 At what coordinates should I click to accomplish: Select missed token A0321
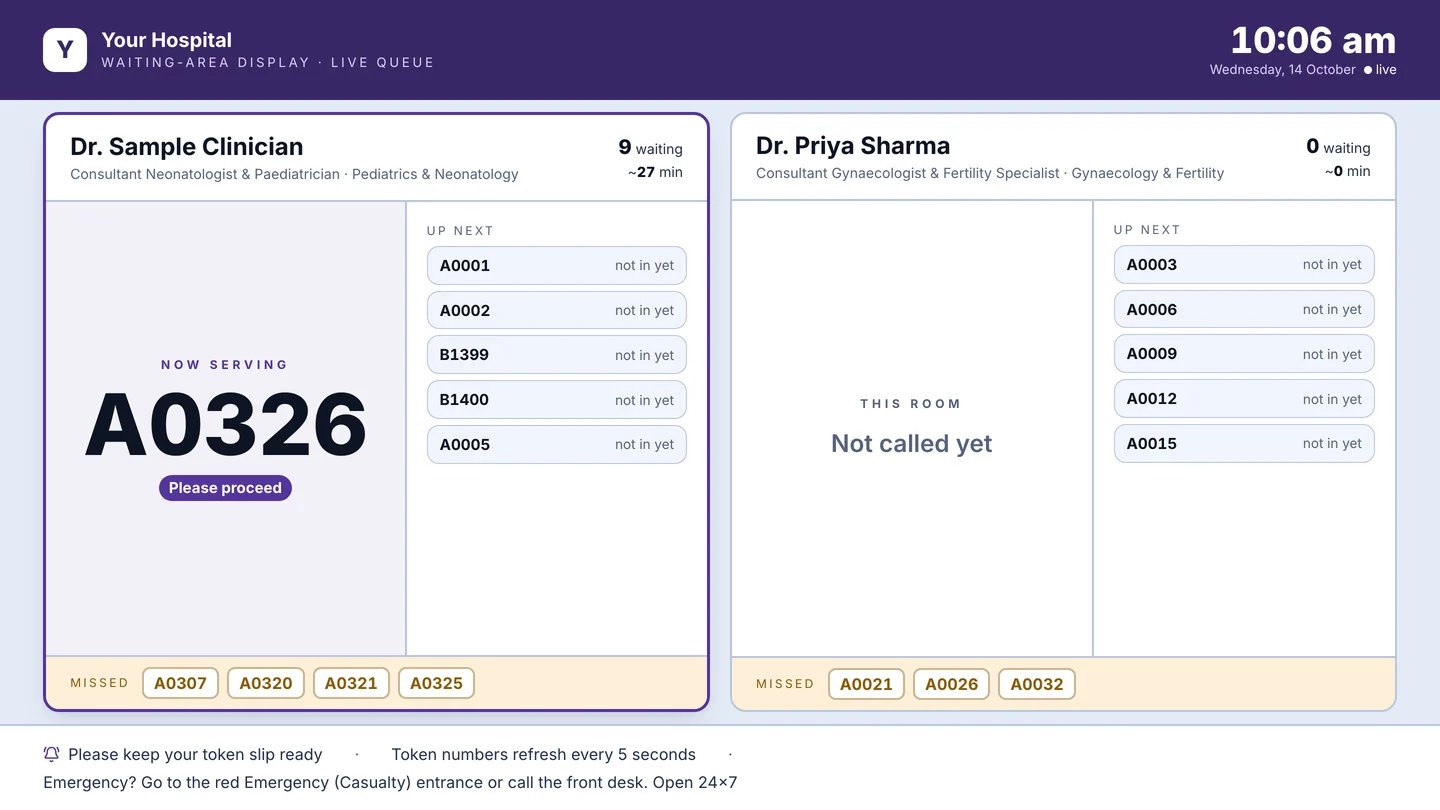tap(351, 684)
